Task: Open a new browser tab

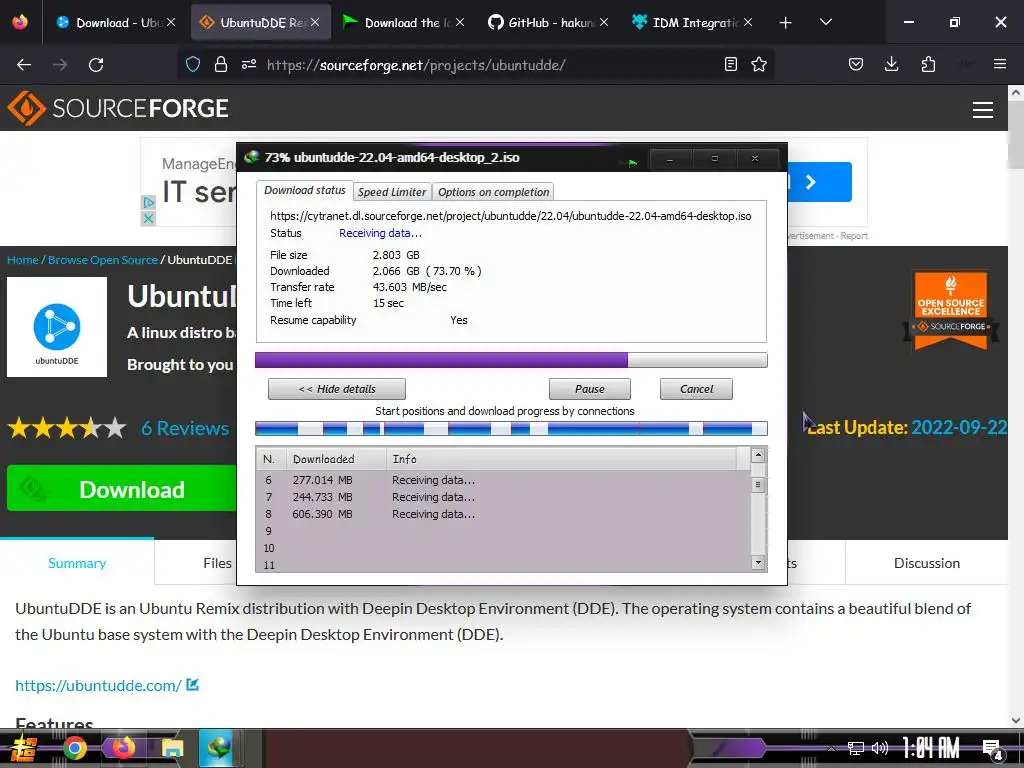Action: click(x=786, y=23)
